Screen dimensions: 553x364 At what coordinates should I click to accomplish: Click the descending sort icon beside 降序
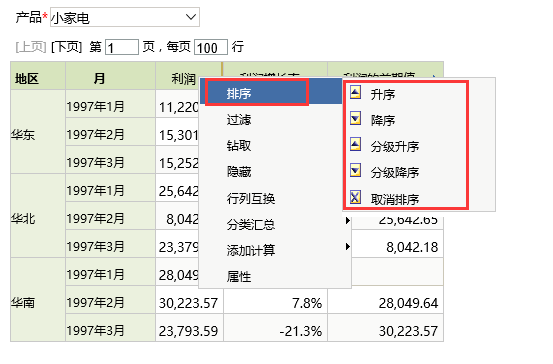pos(355,119)
